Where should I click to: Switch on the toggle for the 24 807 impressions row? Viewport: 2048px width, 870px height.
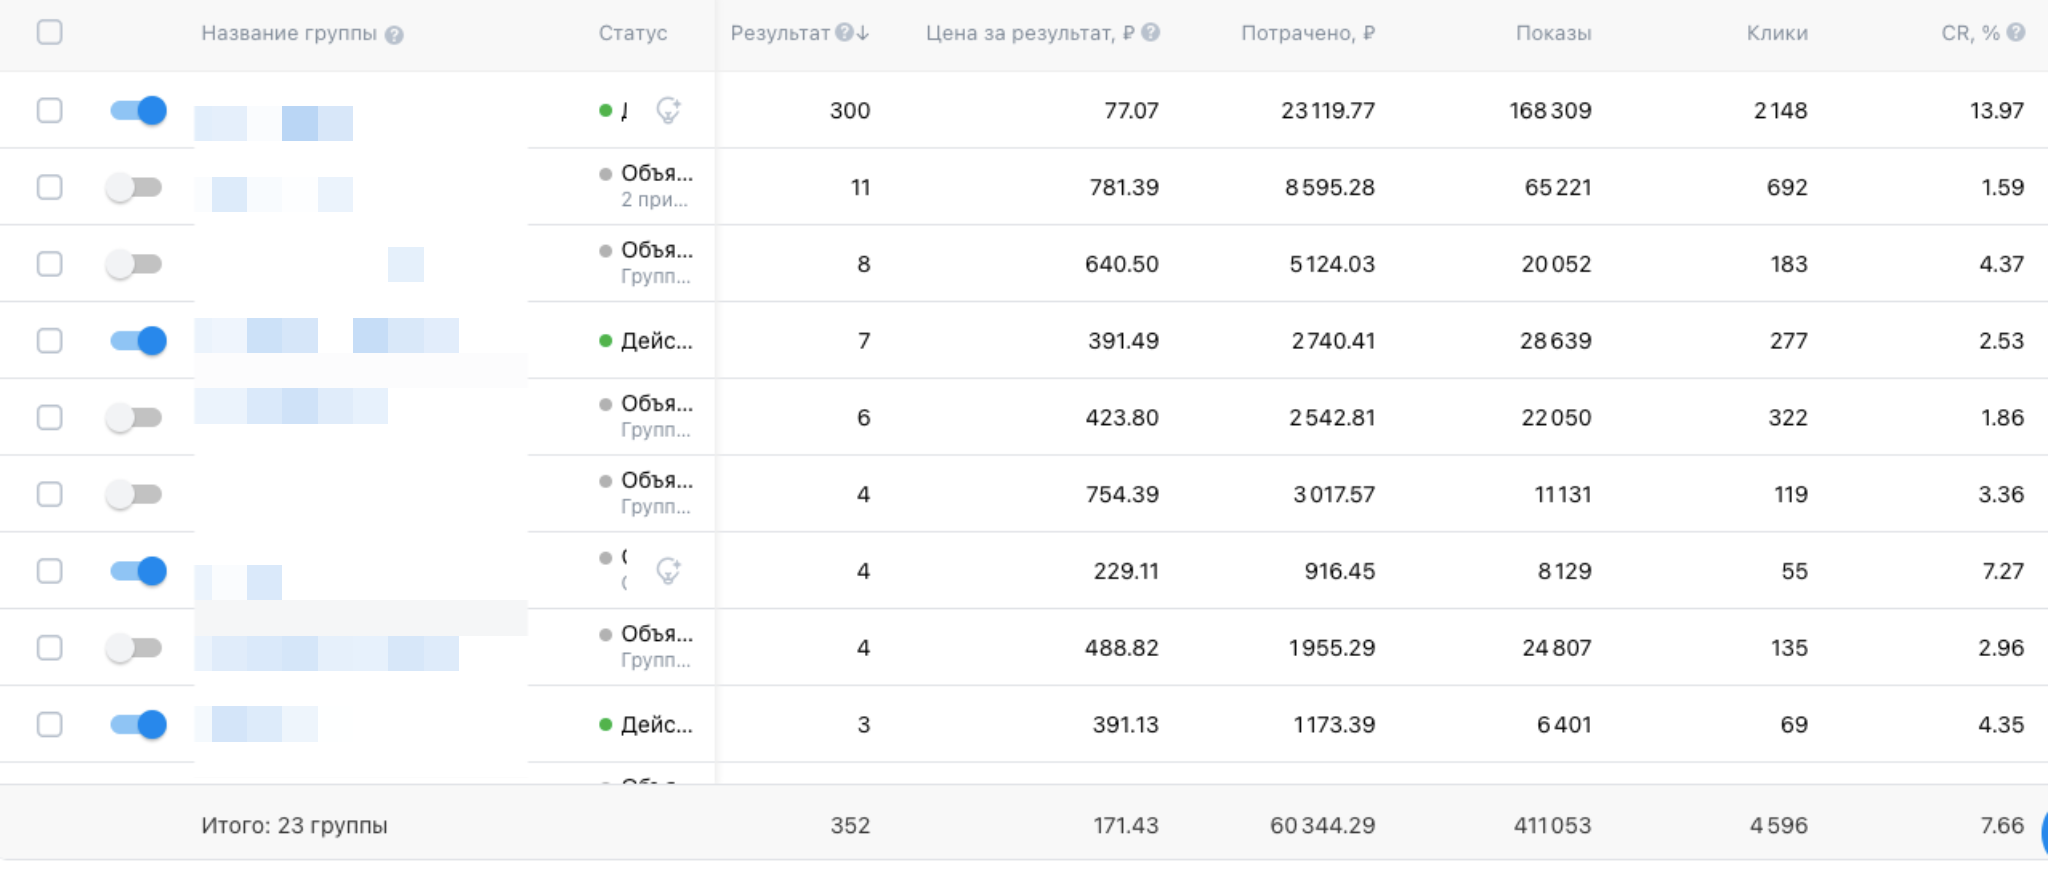[x=134, y=648]
